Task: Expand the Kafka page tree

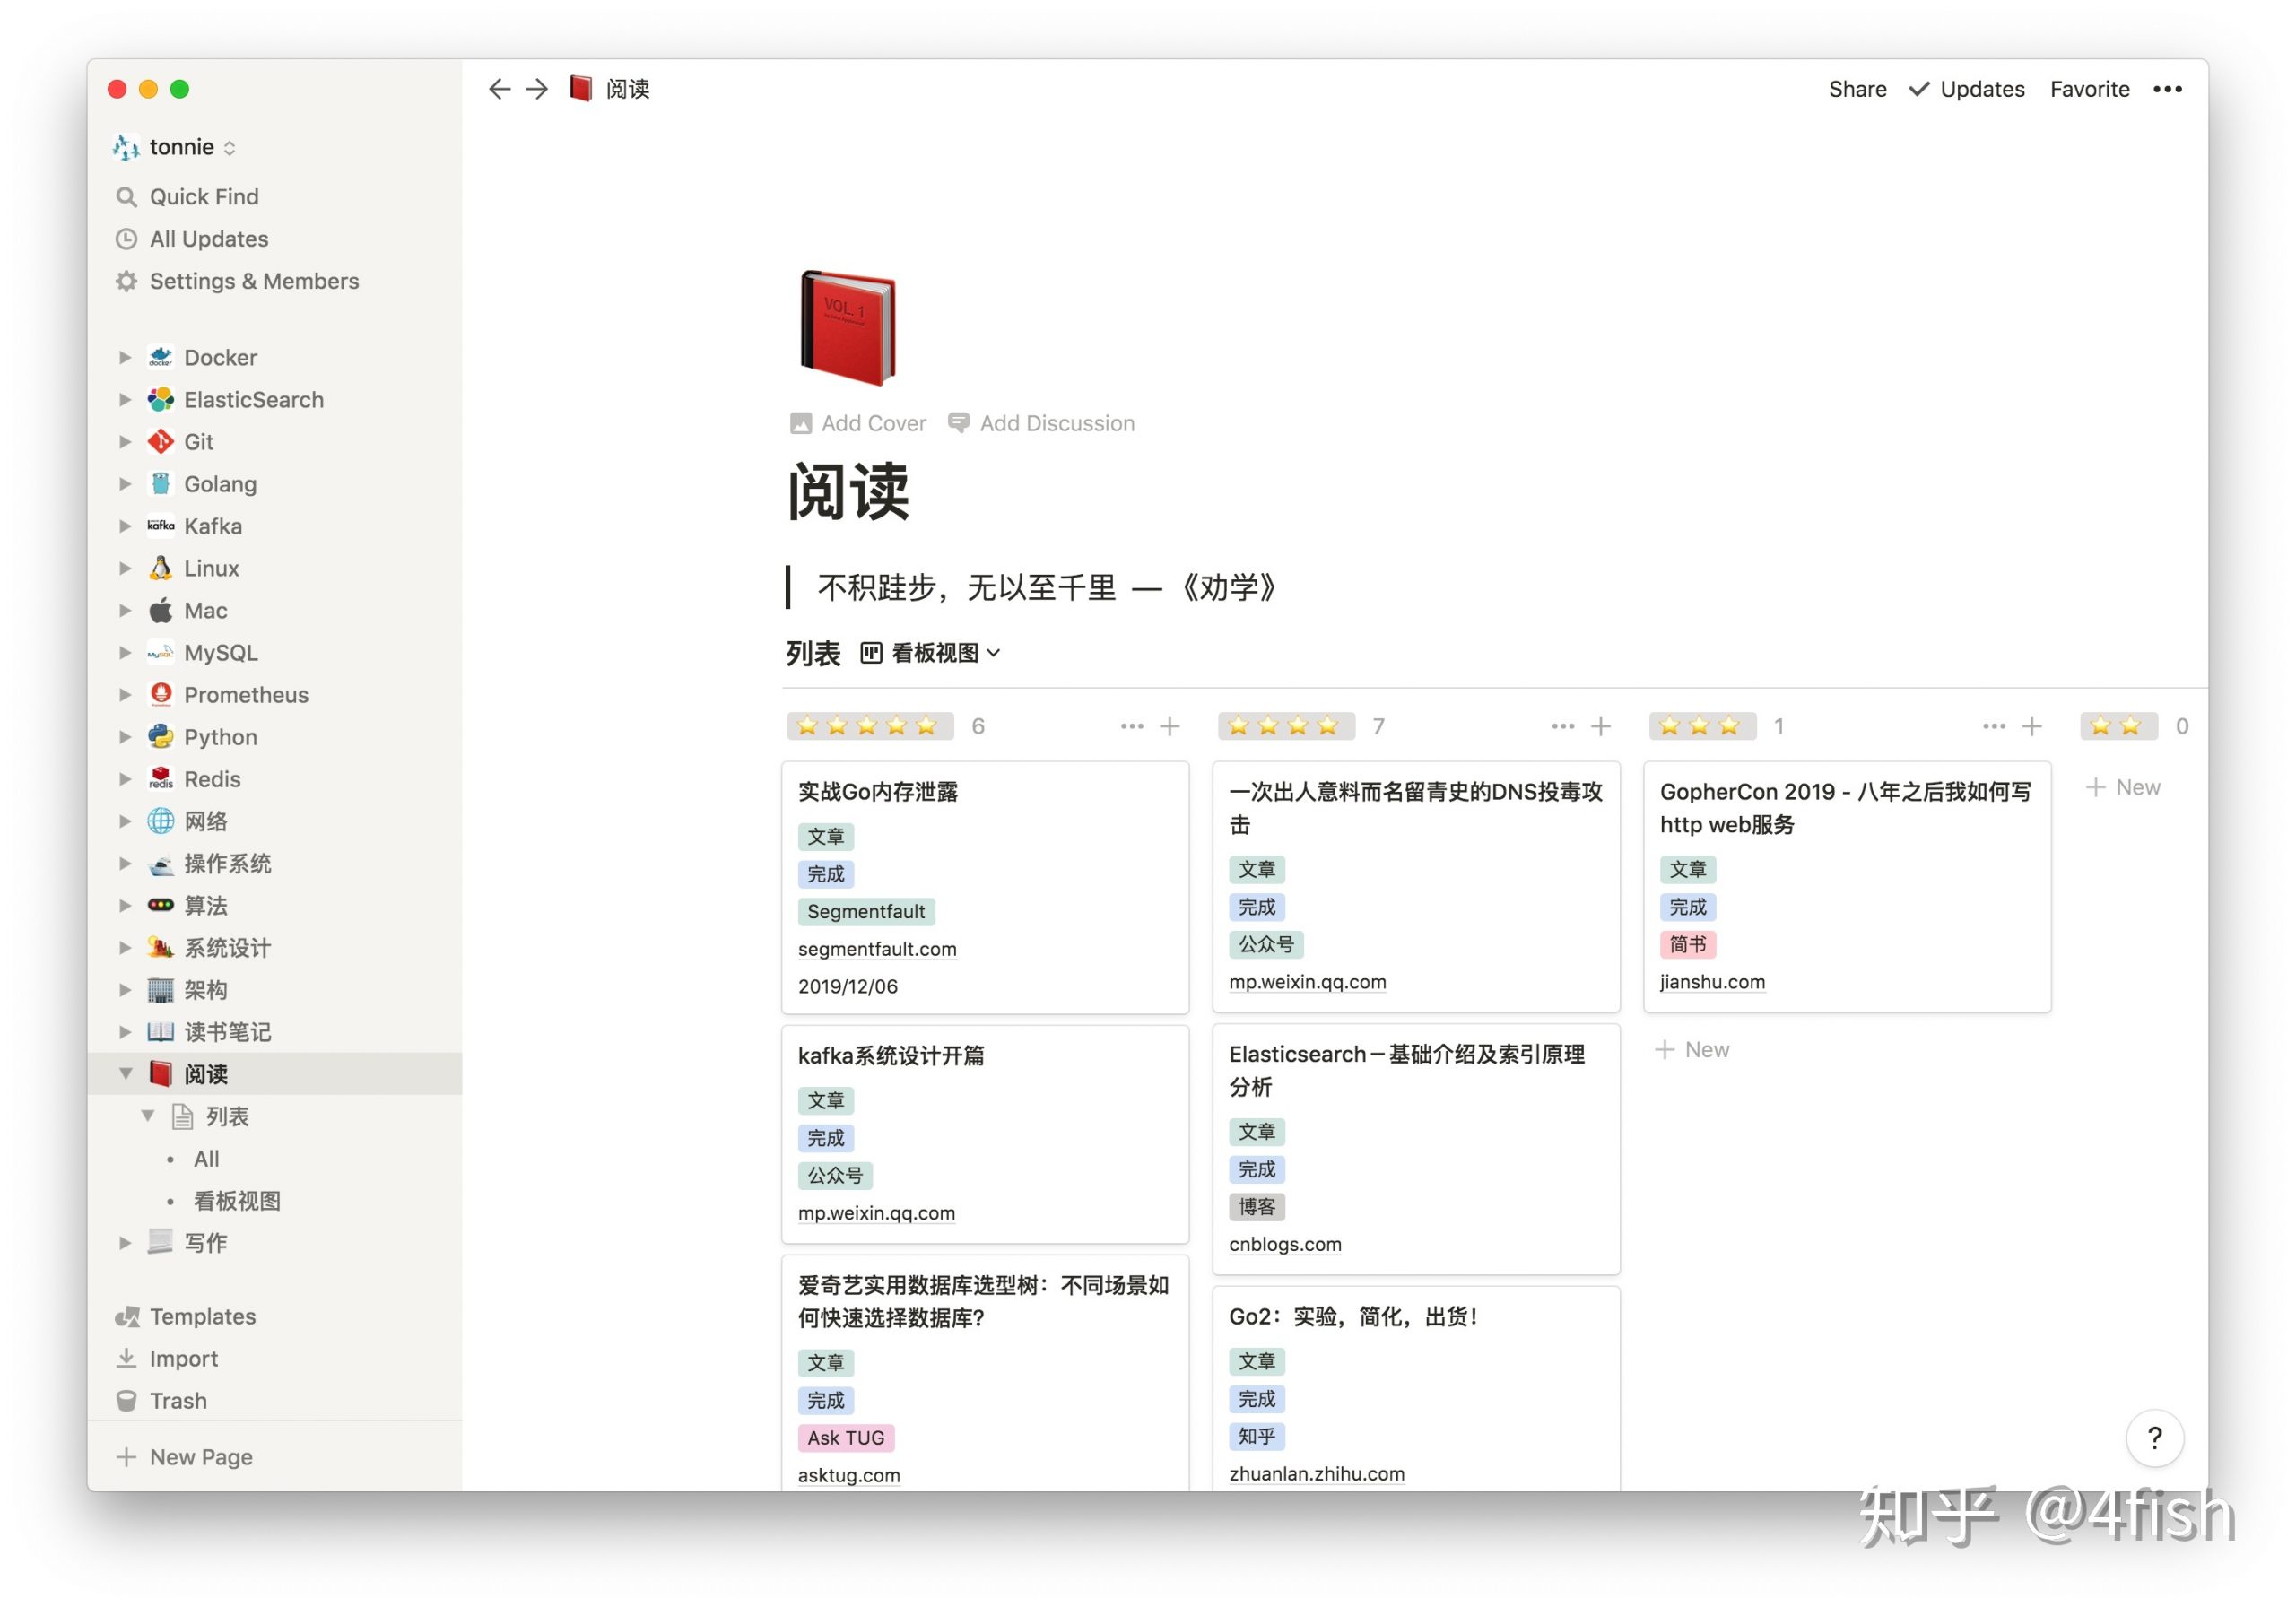Action: click(125, 526)
